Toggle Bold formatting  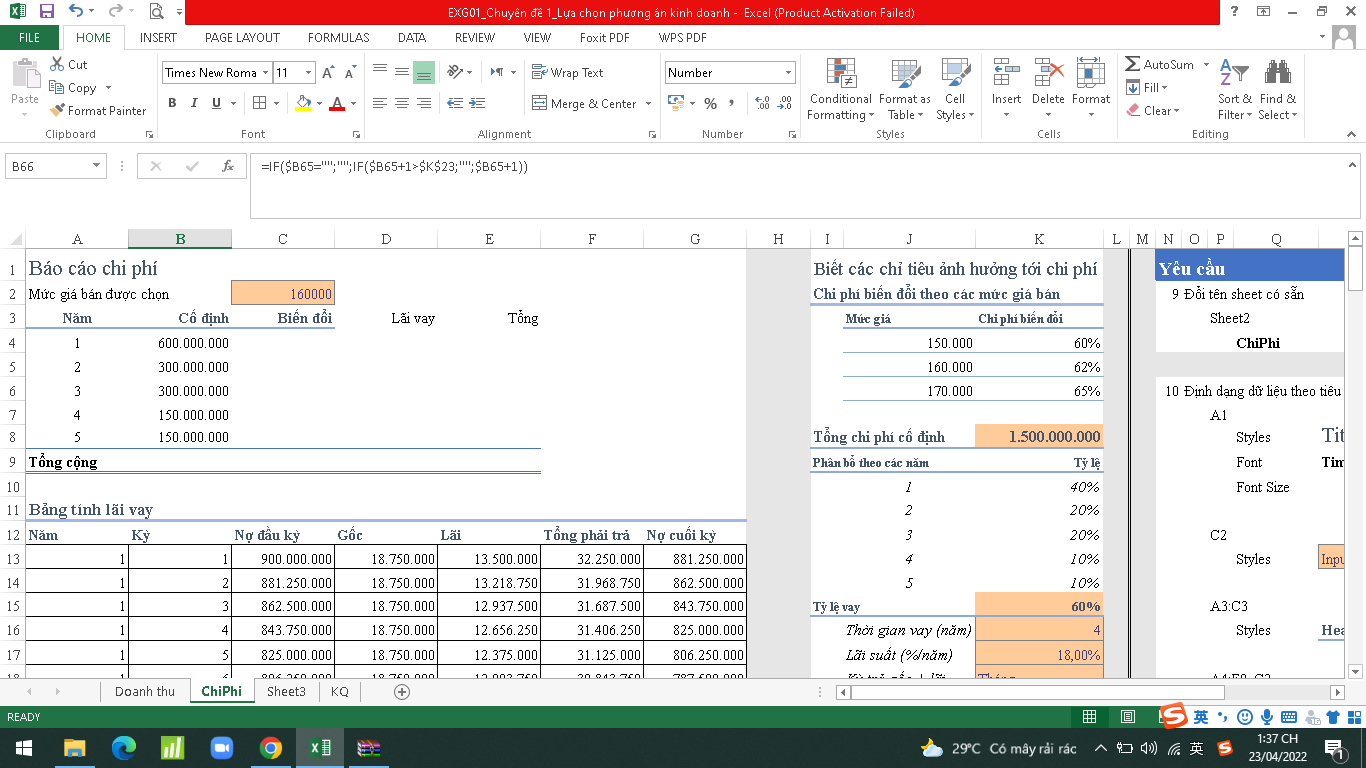pos(172,103)
